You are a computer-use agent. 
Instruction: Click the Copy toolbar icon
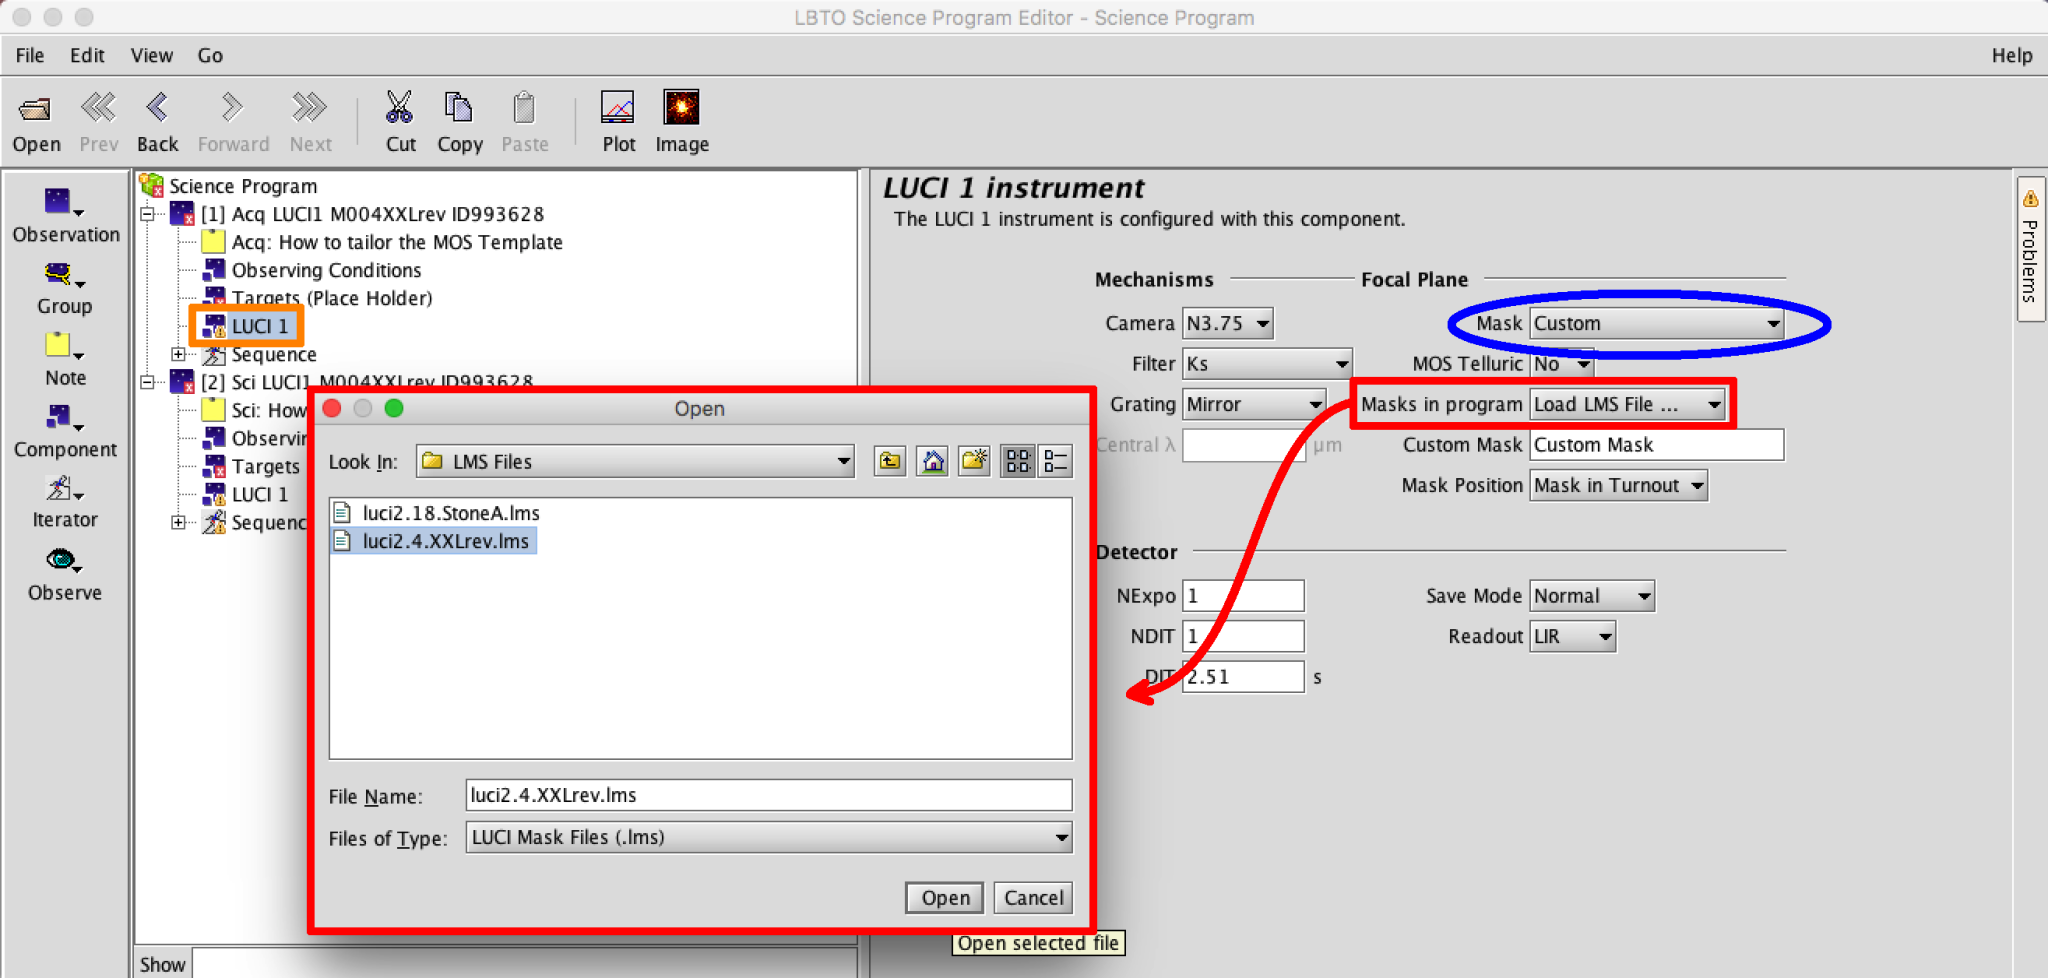point(458,106)
